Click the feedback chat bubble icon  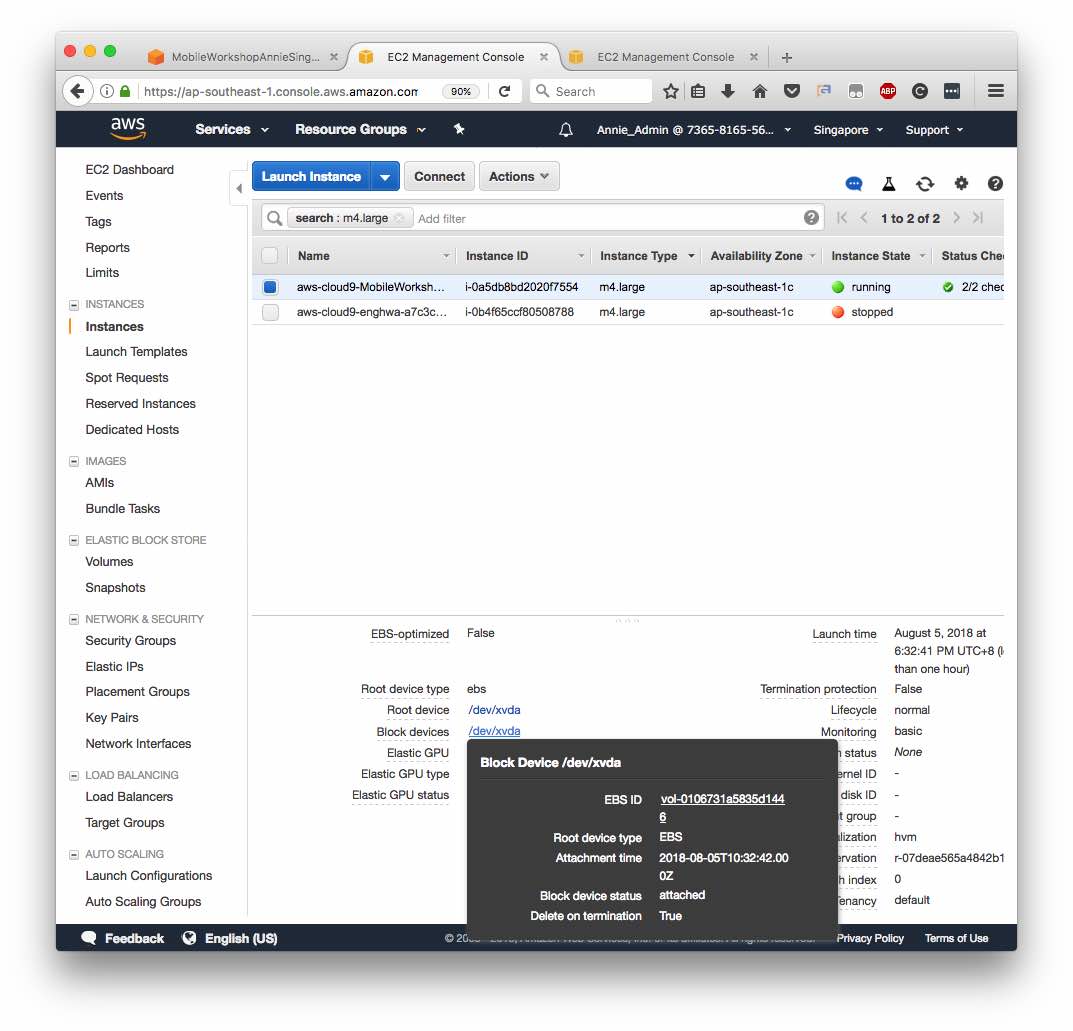pos(853,183)
